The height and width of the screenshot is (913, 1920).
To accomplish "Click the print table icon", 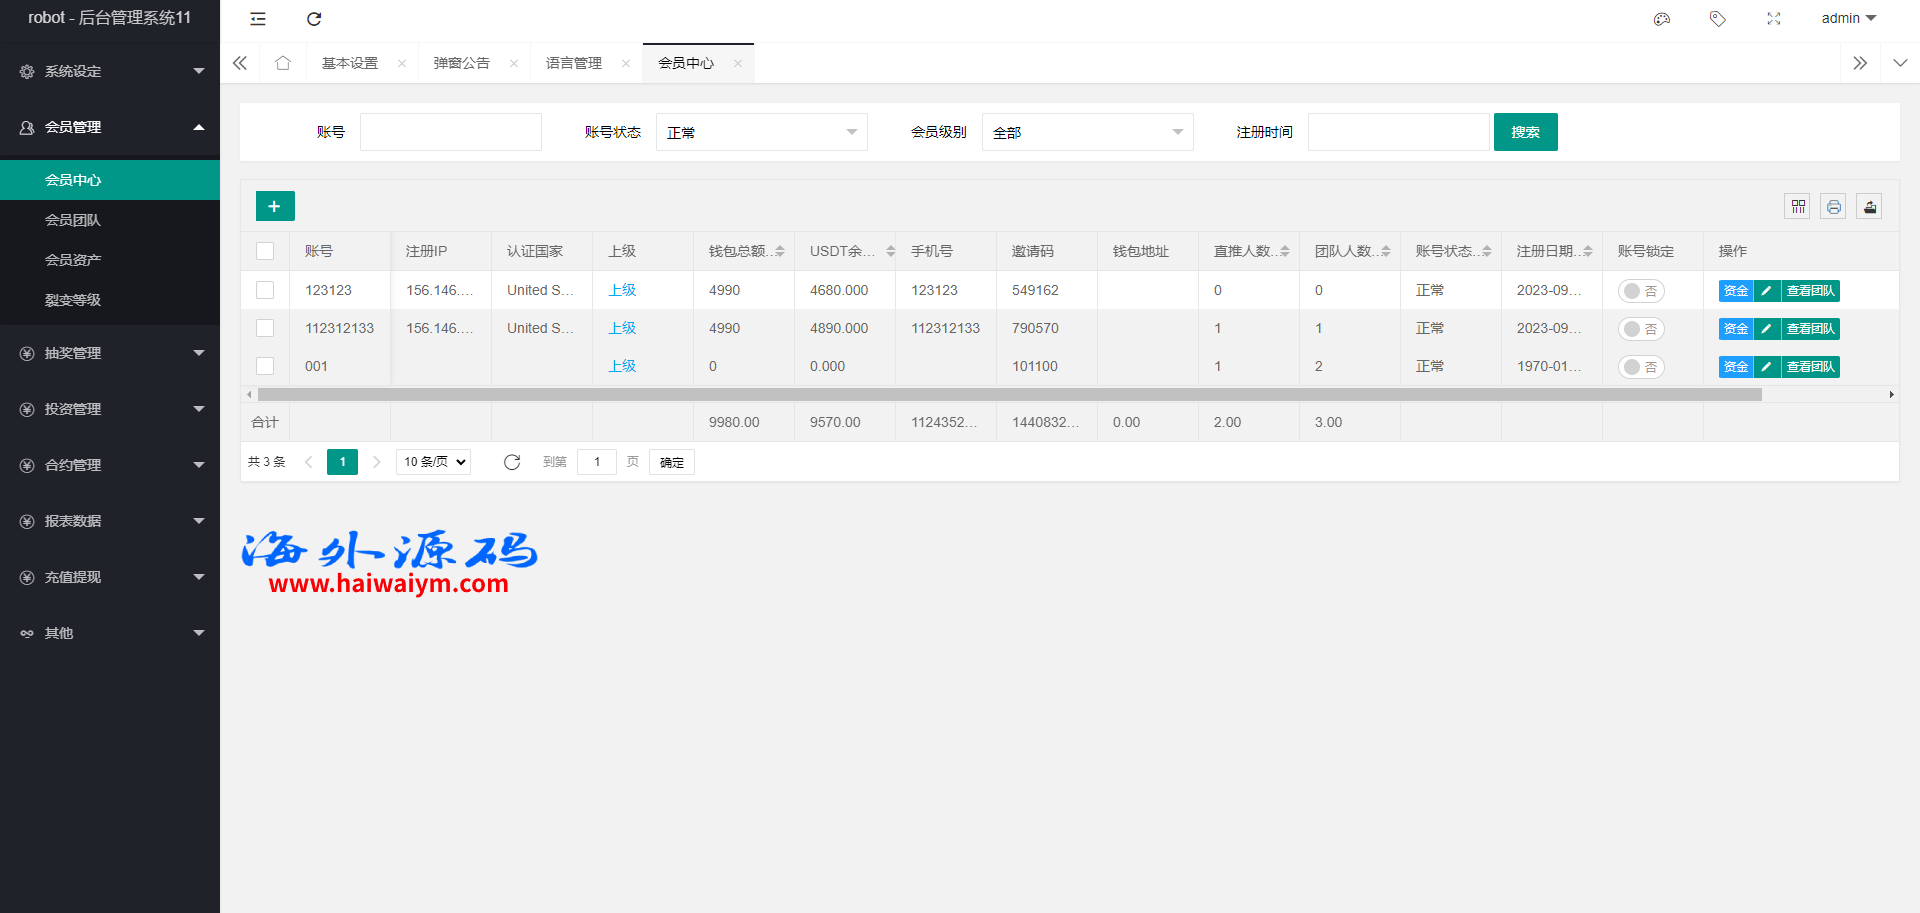I will (1834, 206).
